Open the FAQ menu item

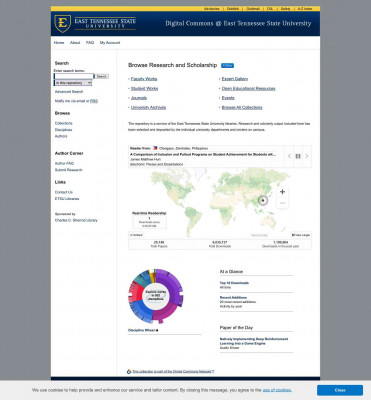90,43
